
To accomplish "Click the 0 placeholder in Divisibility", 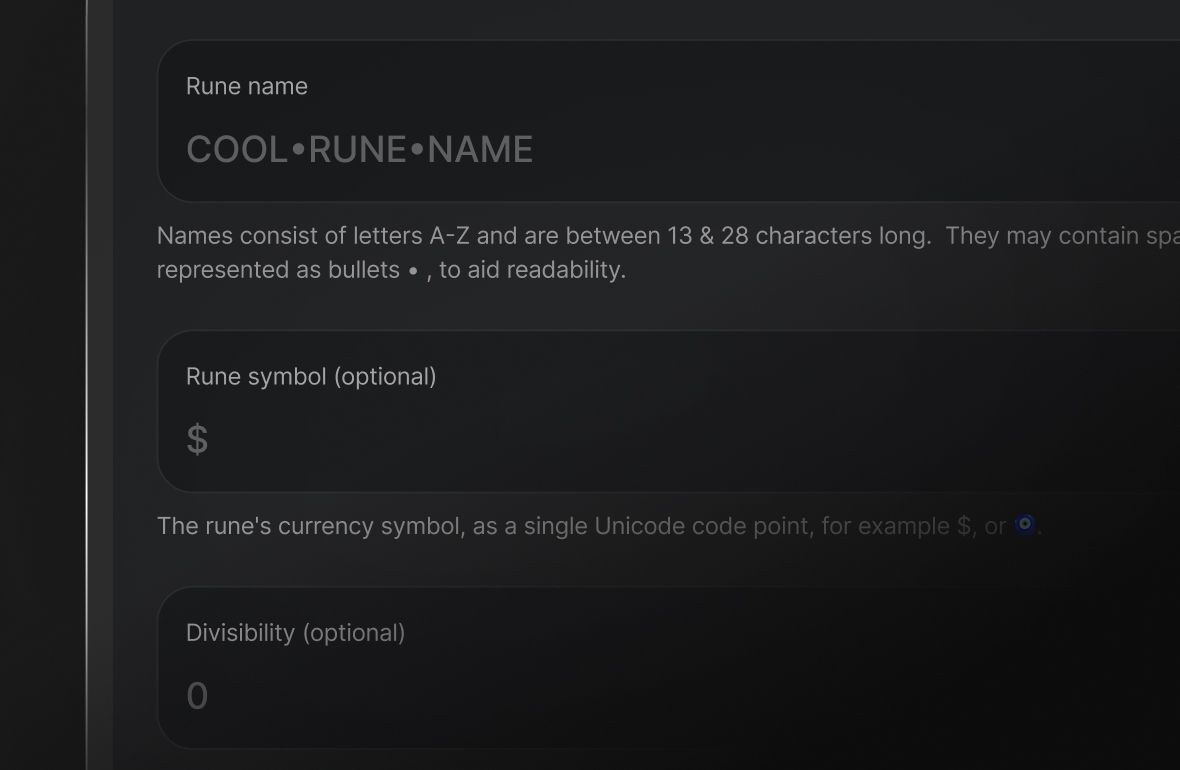I will [x=197, y=696].
